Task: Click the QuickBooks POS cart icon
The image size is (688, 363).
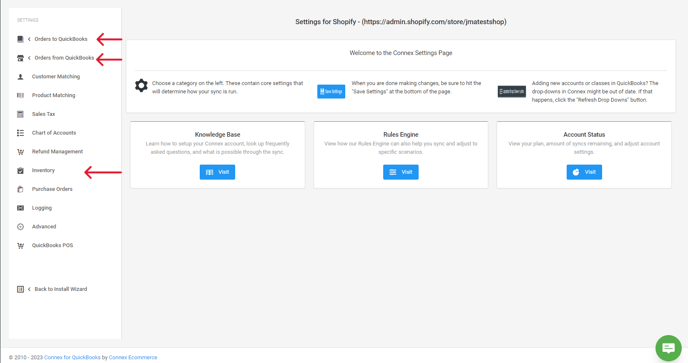Action: 20,246
